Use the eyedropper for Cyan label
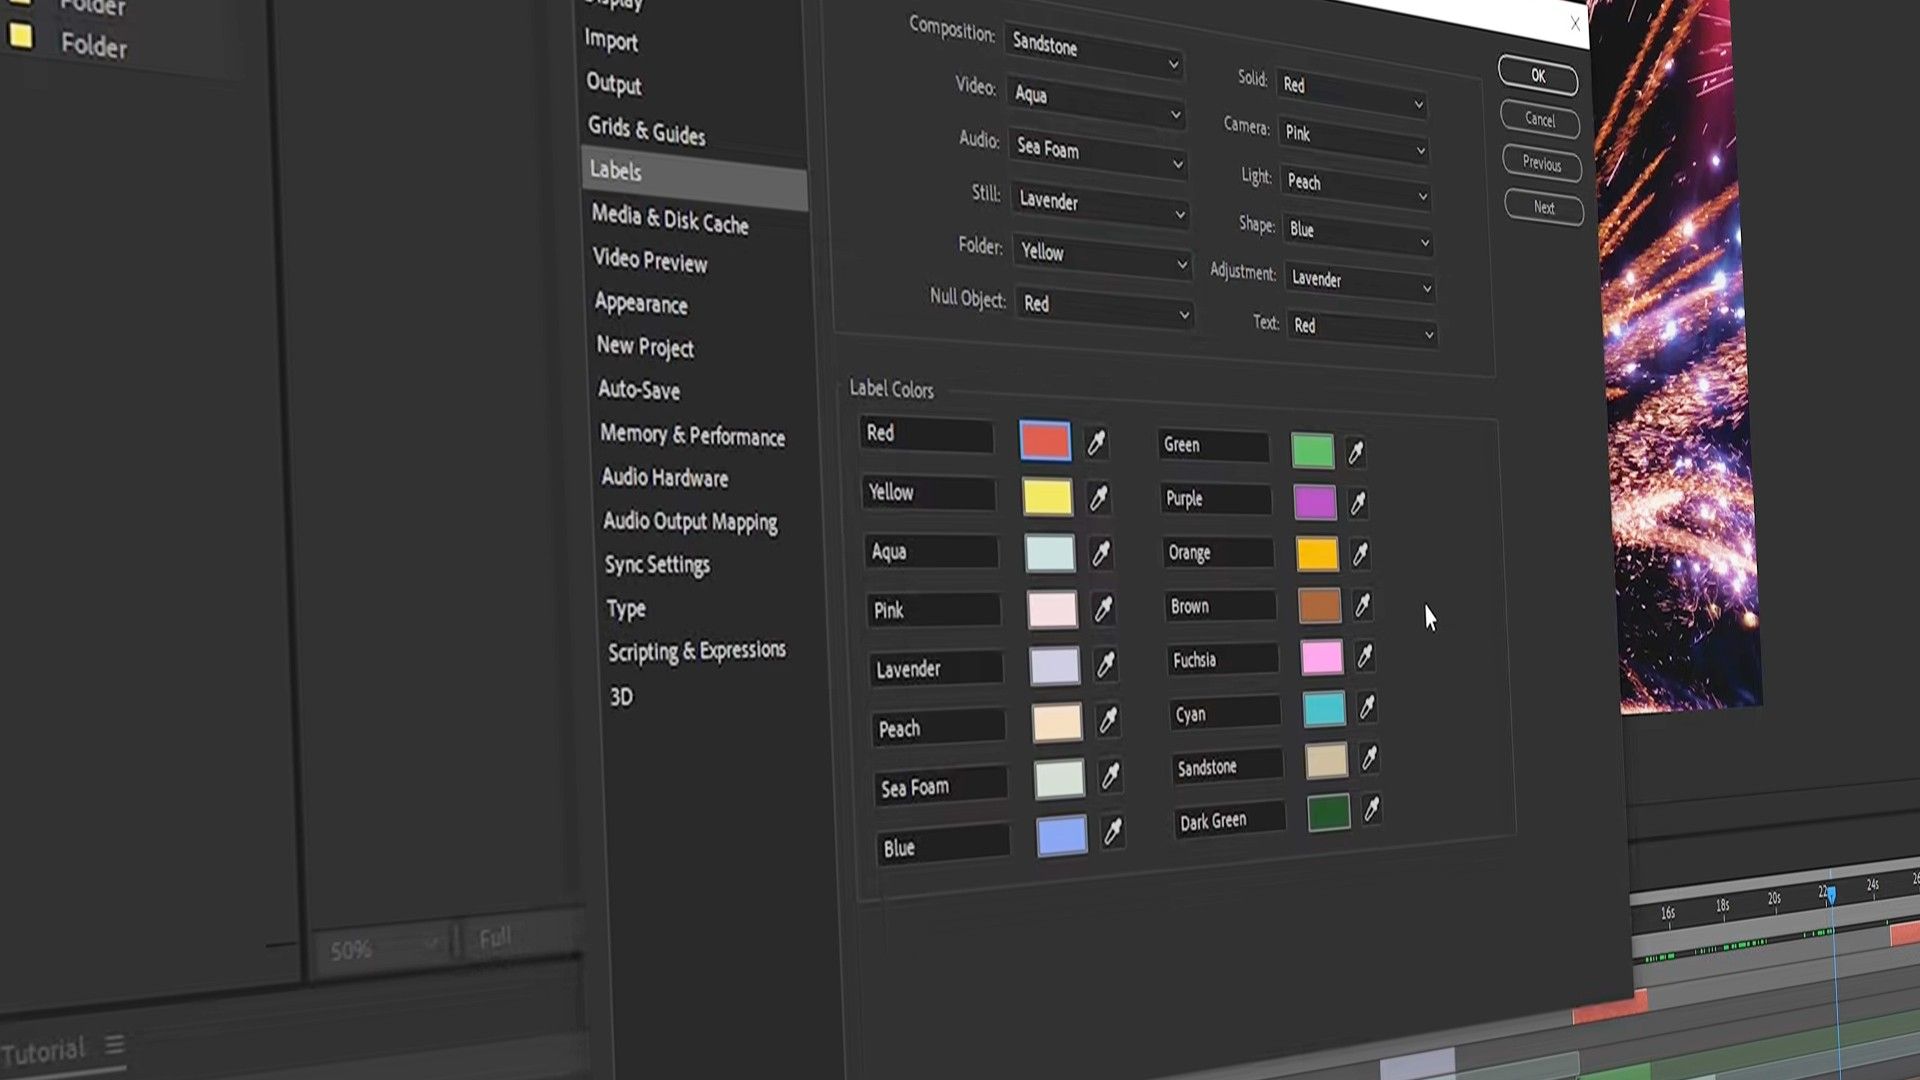 [1367, 708]
